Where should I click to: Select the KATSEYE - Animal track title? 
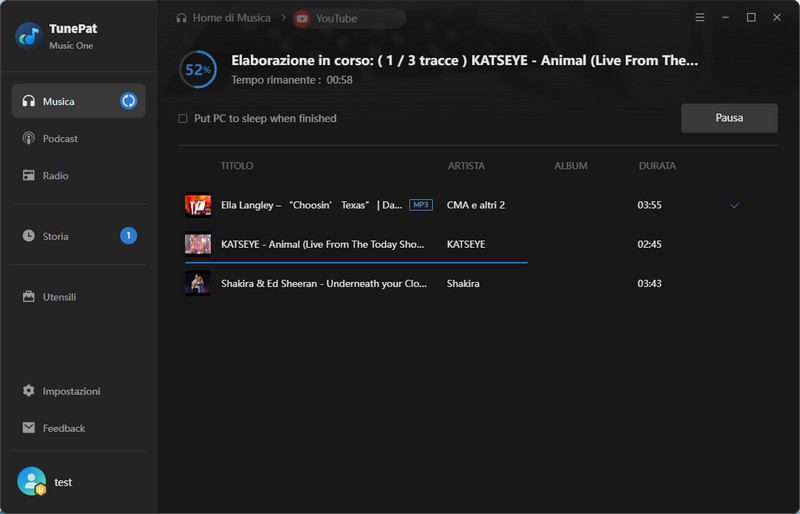pos(322,244)
